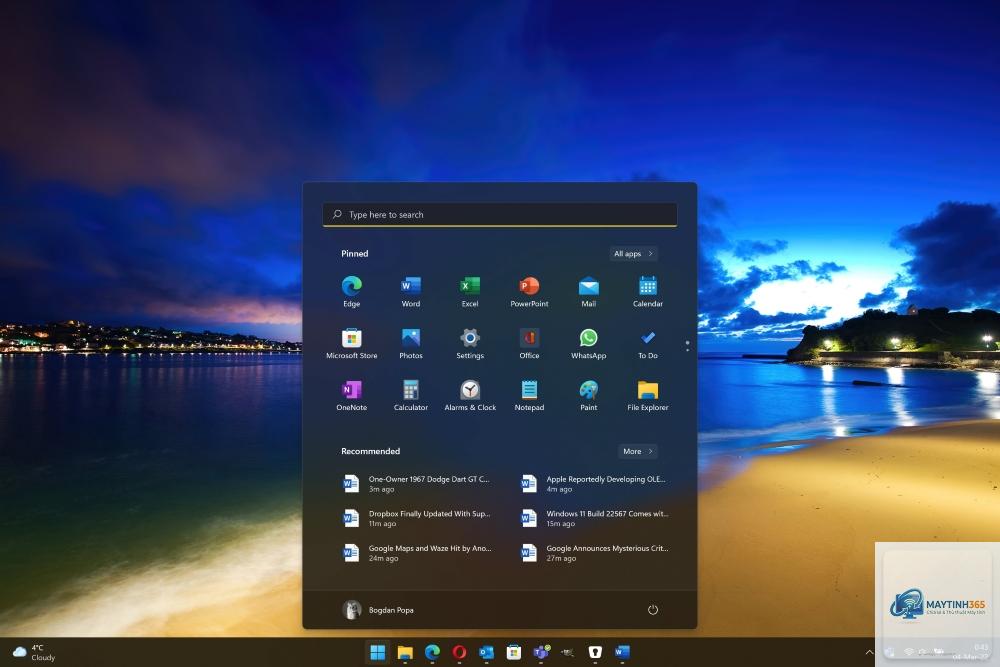Launch Microsoft Store from the Pinned section
This screenshot has height=667, width=1000.
(351, 343)
